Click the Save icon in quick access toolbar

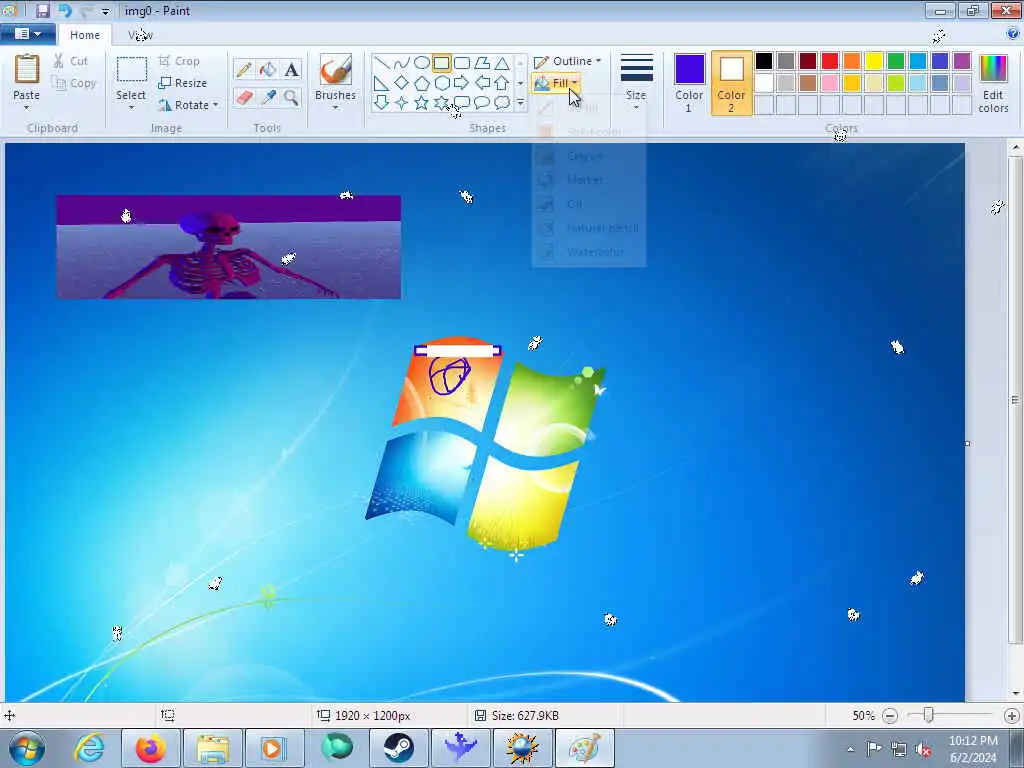(x=42, y=11)
